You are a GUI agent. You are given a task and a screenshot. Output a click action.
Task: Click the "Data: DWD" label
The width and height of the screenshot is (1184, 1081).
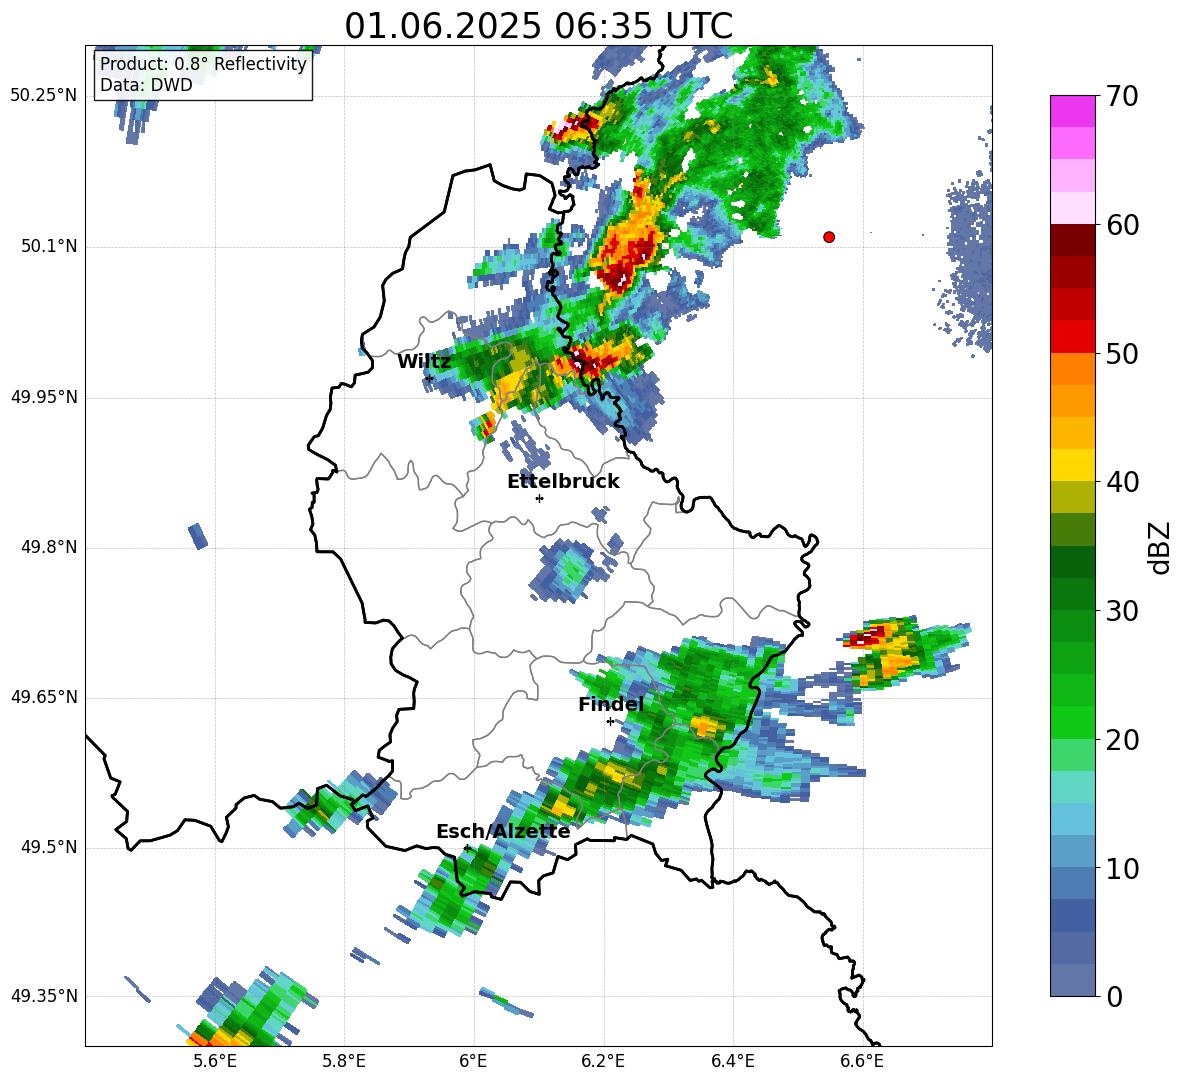[146, 85]
